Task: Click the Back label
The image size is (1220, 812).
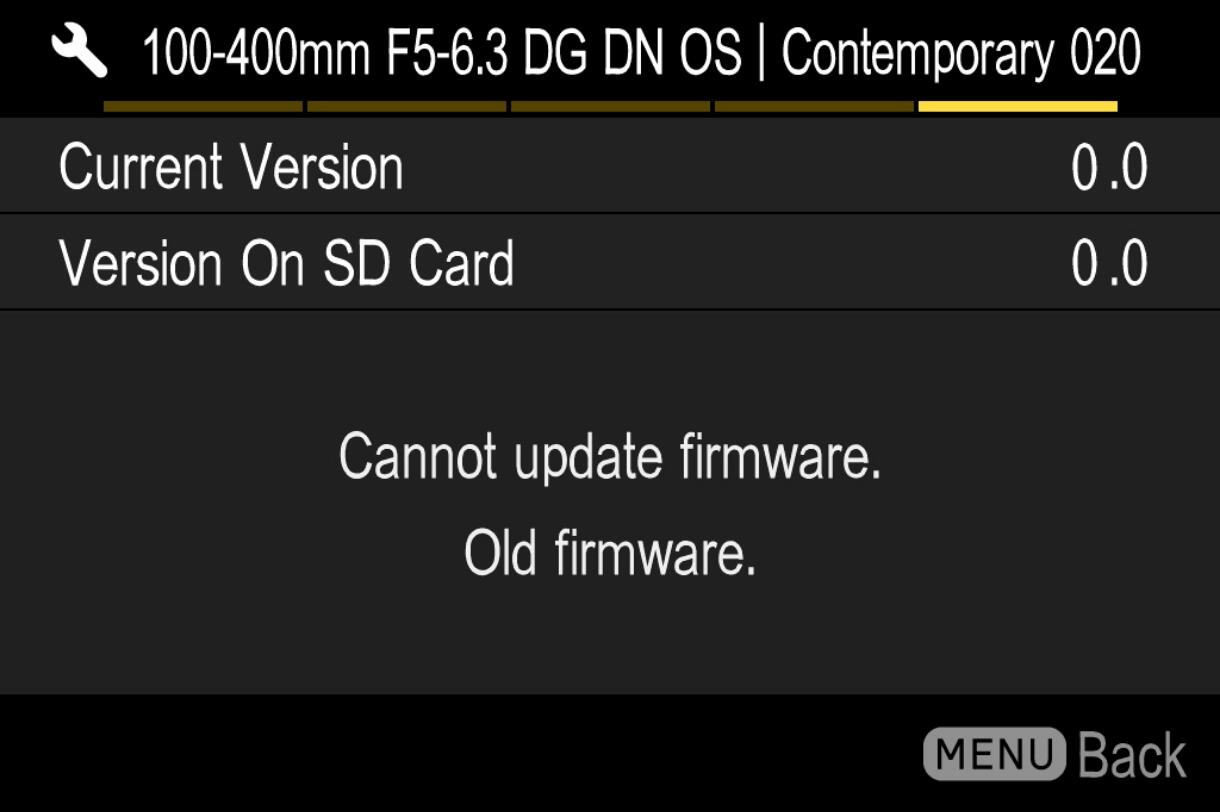Action: [1133, 755]
